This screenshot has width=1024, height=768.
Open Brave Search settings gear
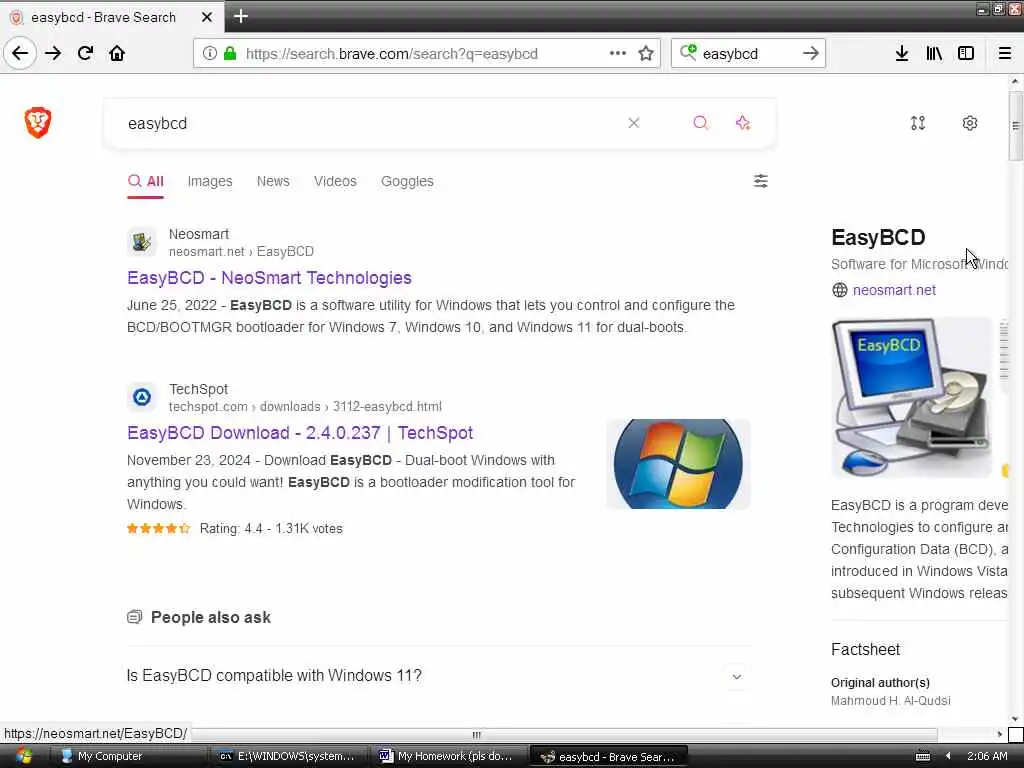tap(970, 123)
